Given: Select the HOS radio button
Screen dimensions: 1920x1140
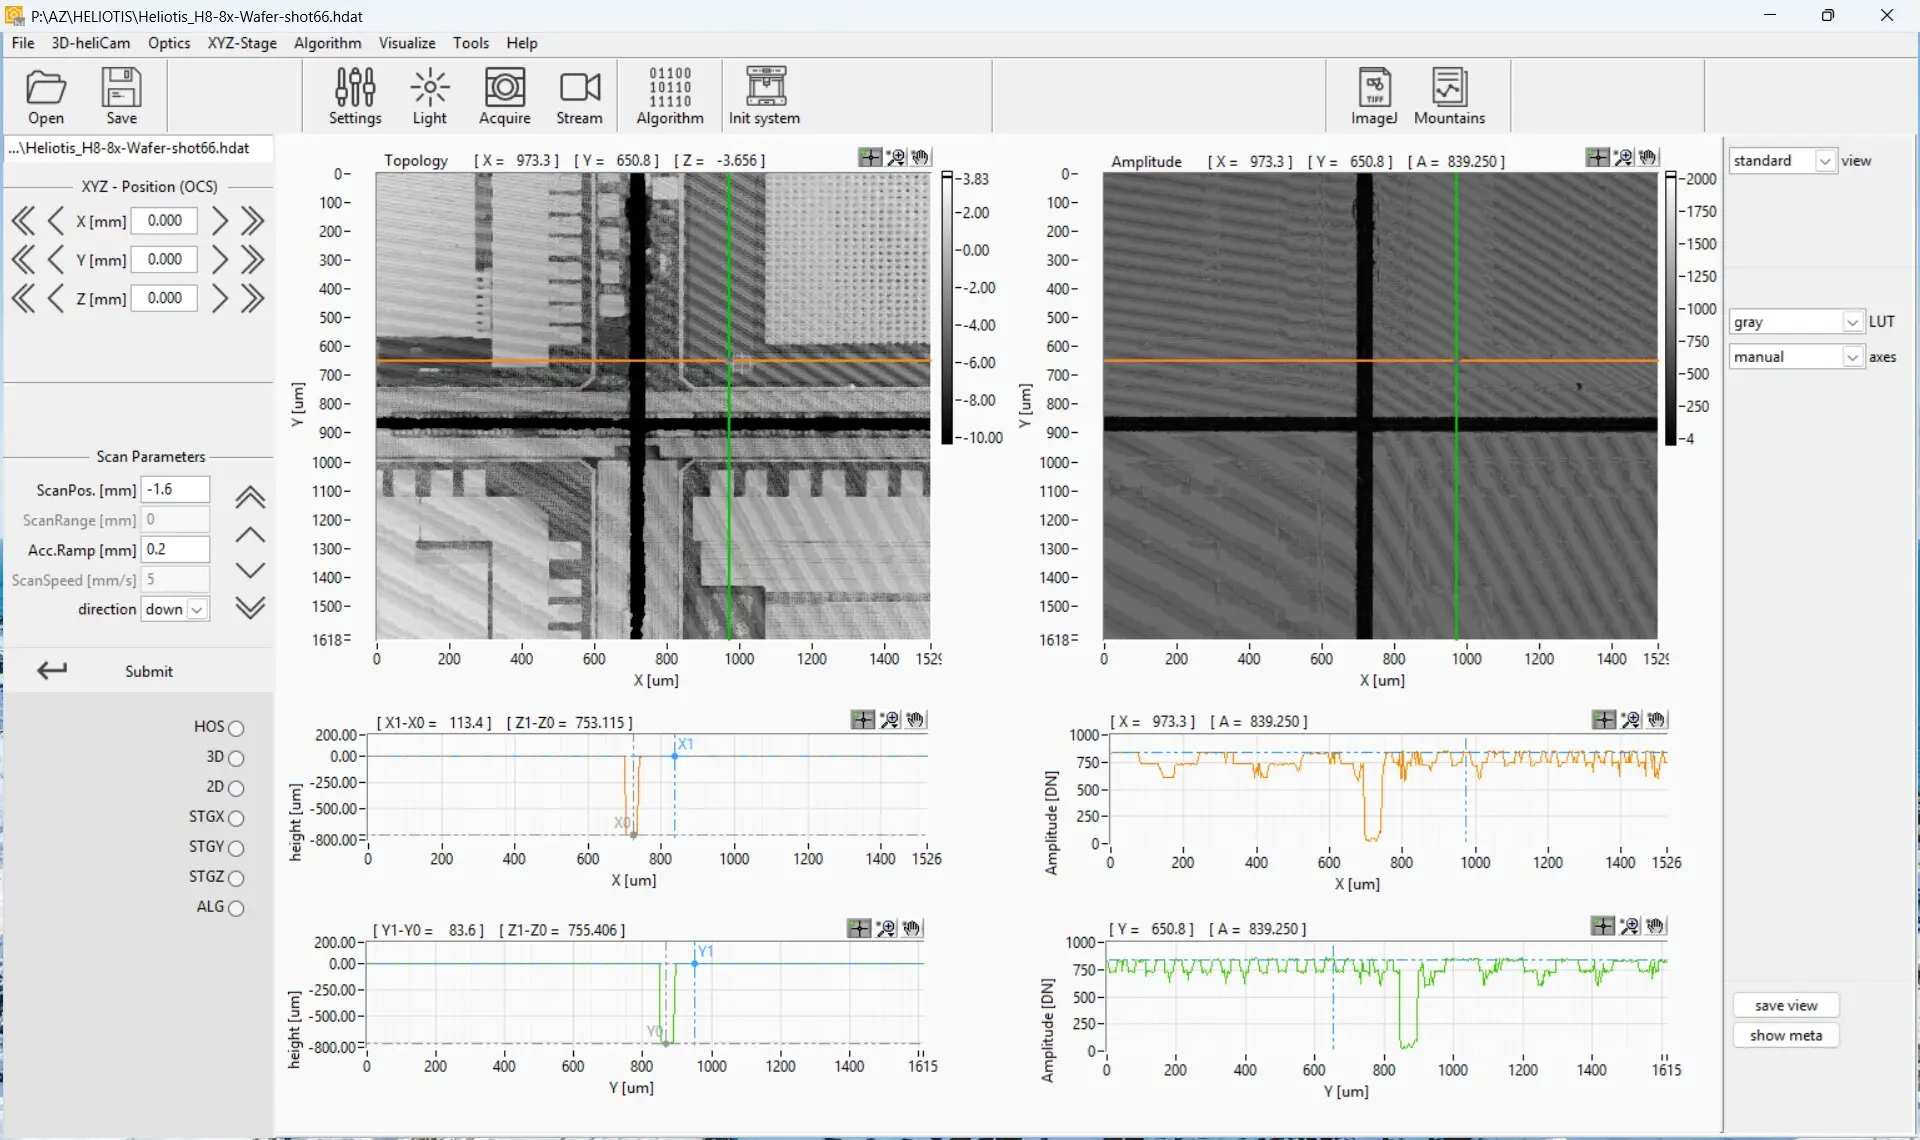Looking at the screenshot, I should pyautogui.click(x=236, y=728).
